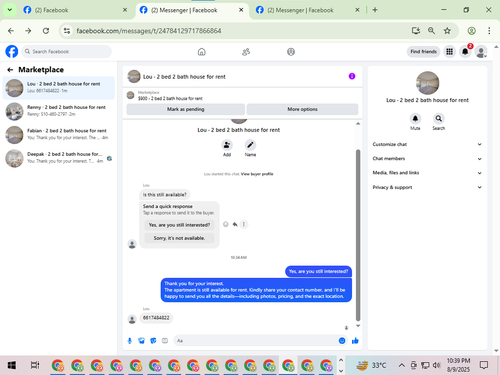Expand the Privacy & support section
The image size is (500, 375).
[427, 187]
